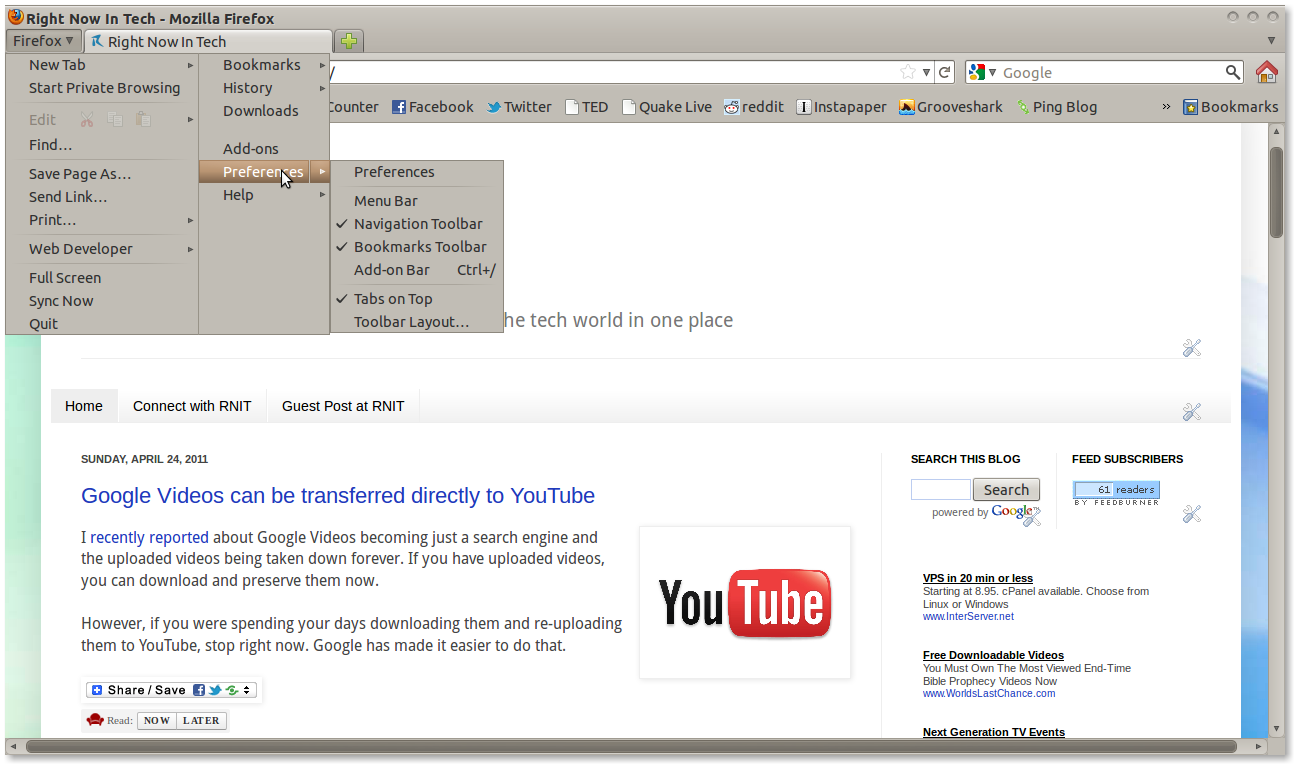Open Guest Post at RNIT page
The height and width of the screenshot is (764, 1294).
click(343, 406)
